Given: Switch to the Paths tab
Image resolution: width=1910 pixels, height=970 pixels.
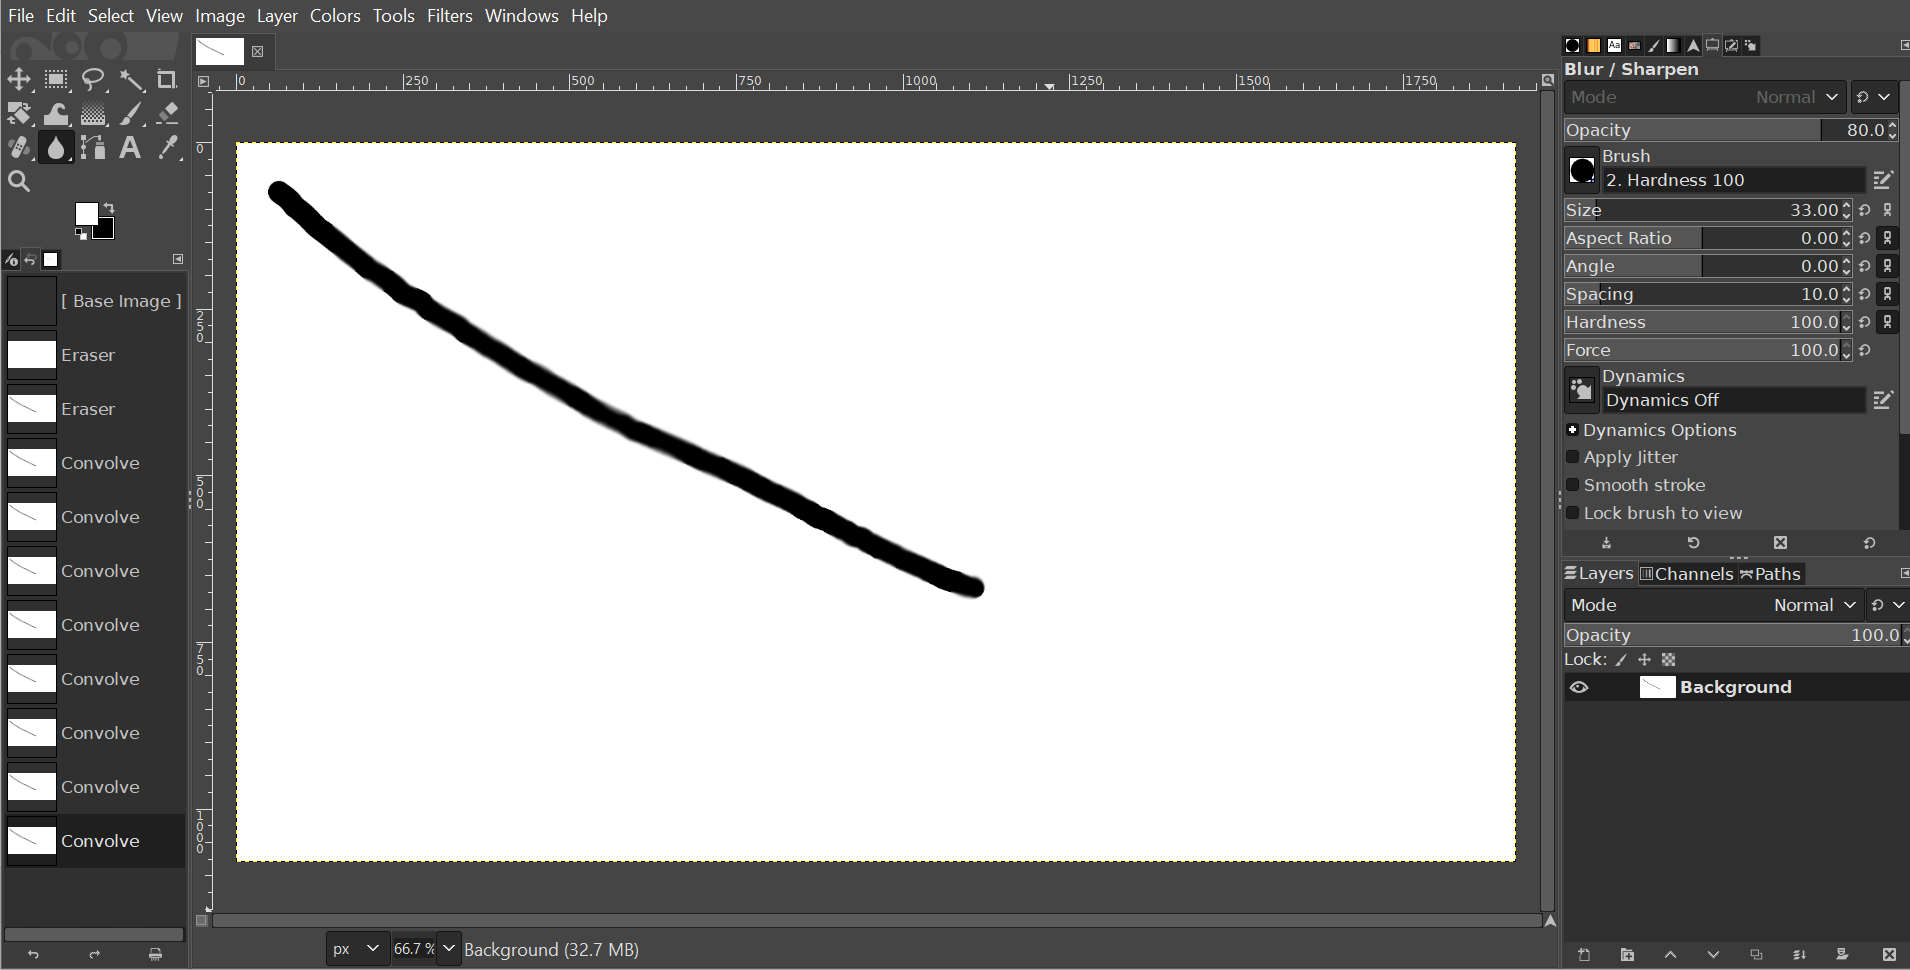Looking at the screenshot, I should point(1770,574).
